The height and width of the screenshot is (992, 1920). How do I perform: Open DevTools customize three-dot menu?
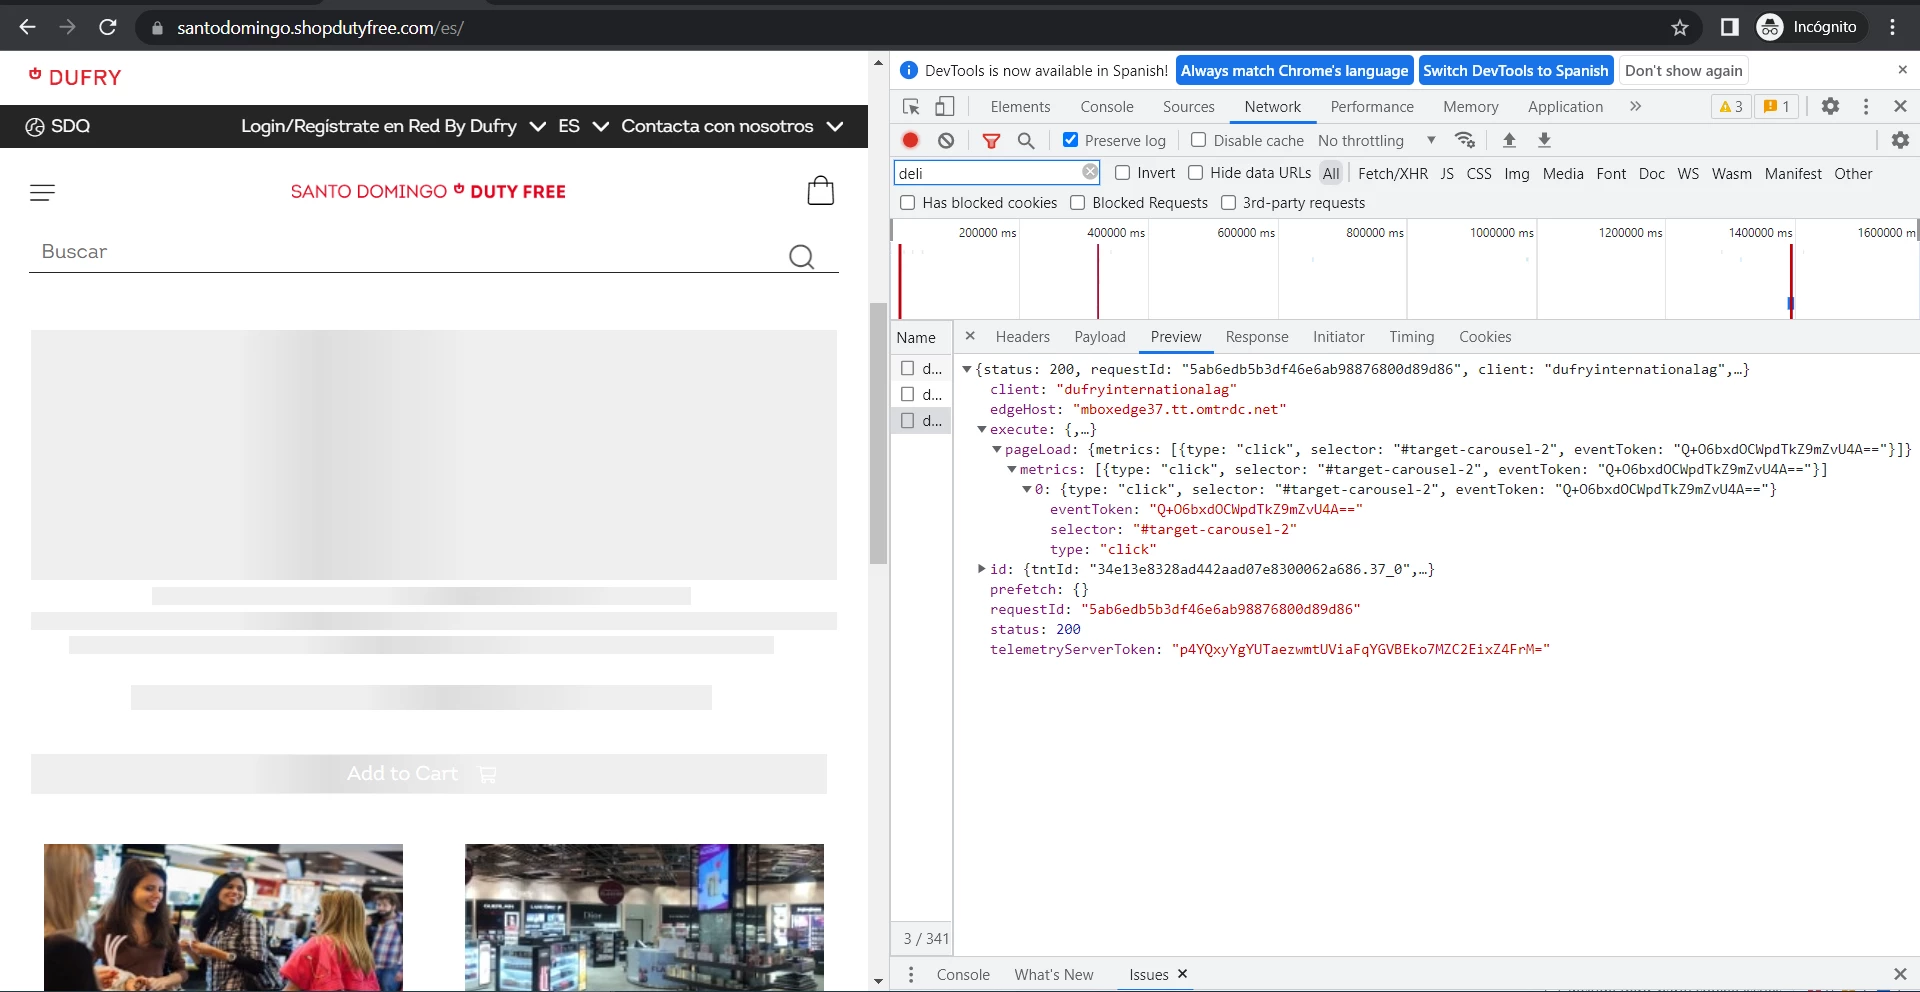point(1866,106)
